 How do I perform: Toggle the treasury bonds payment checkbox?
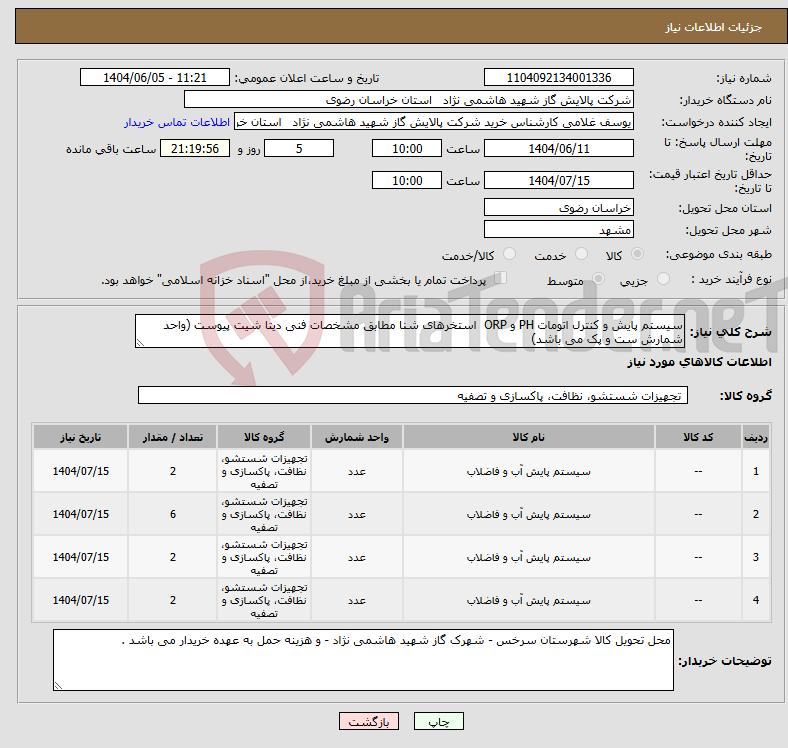coord(501,278)
